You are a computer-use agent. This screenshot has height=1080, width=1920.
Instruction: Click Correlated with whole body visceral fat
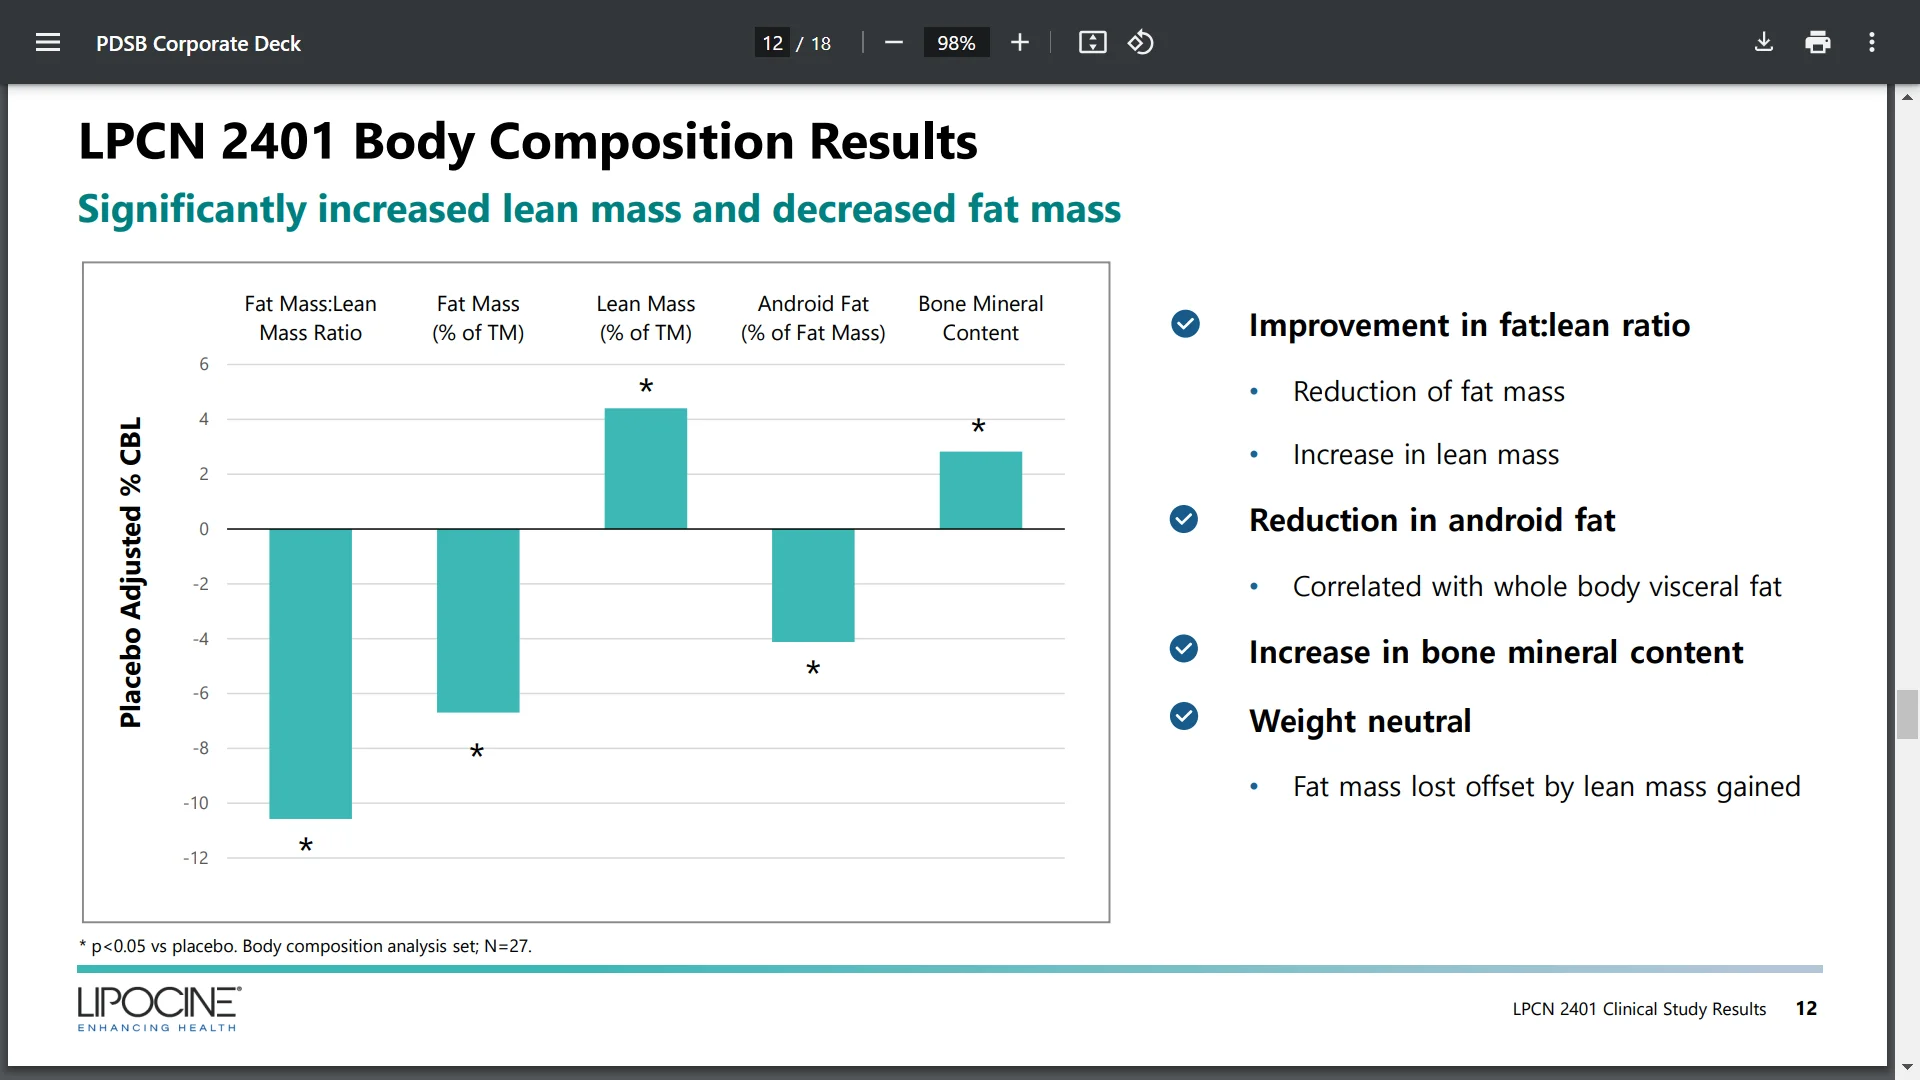point(1537,587)
